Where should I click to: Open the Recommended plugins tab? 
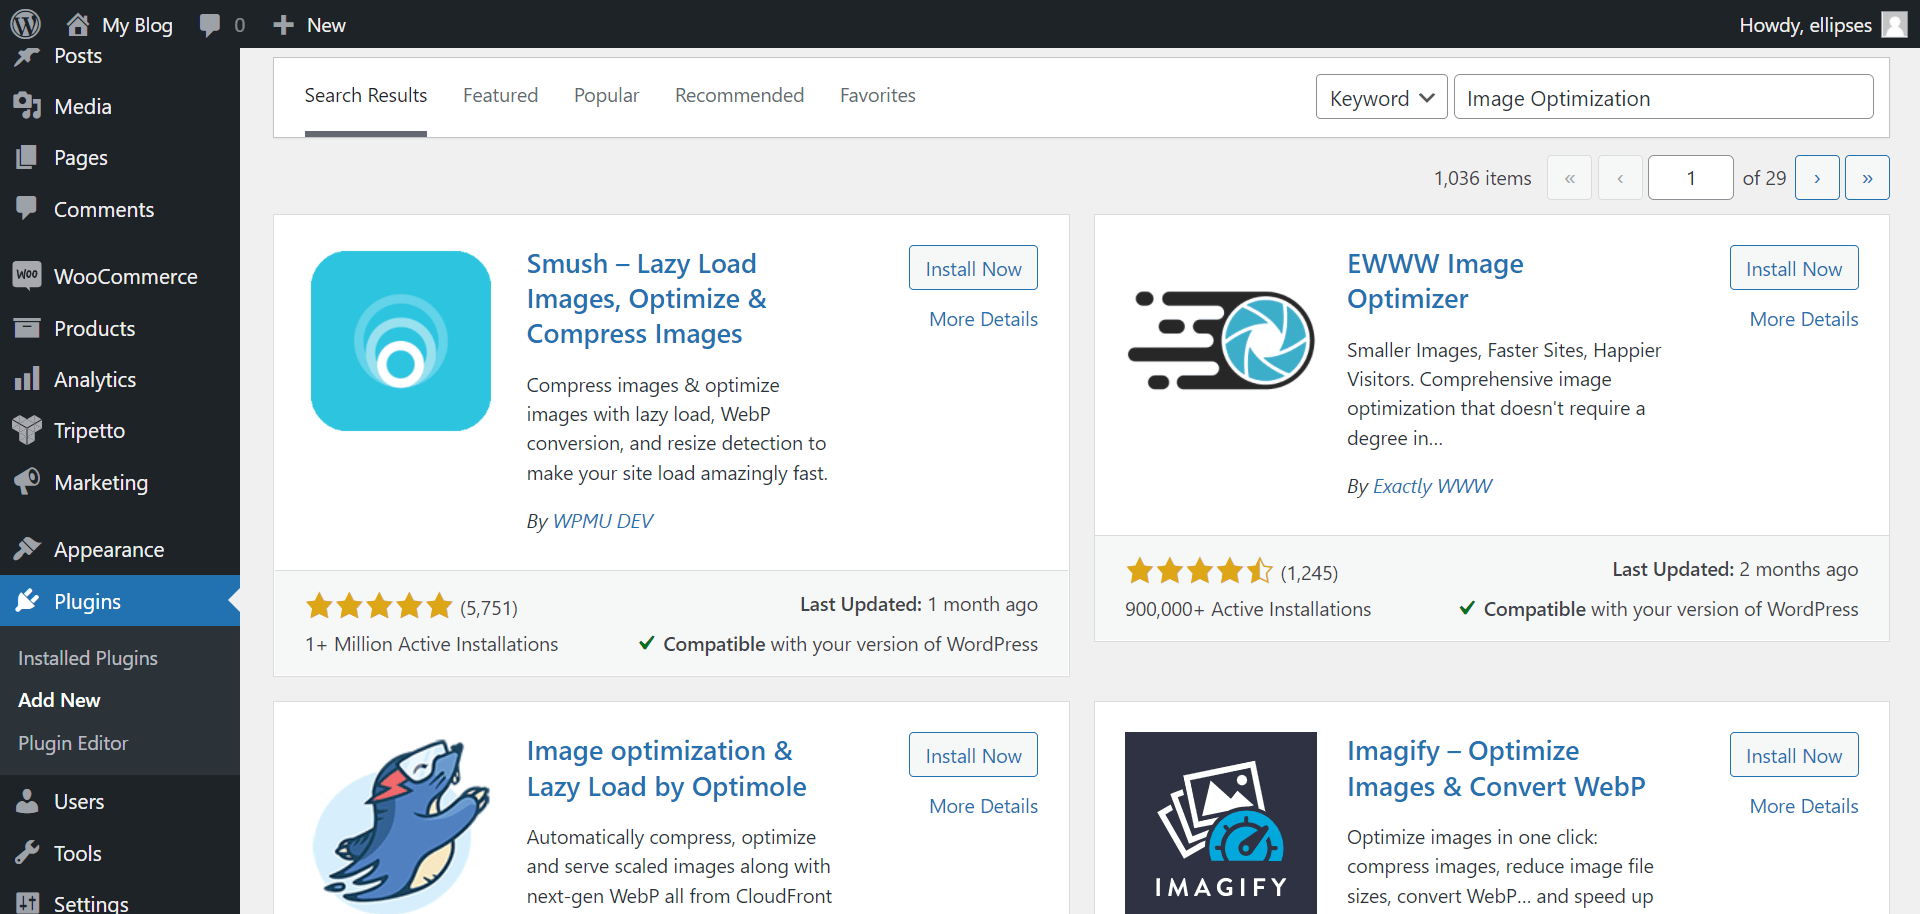point(739,95)
